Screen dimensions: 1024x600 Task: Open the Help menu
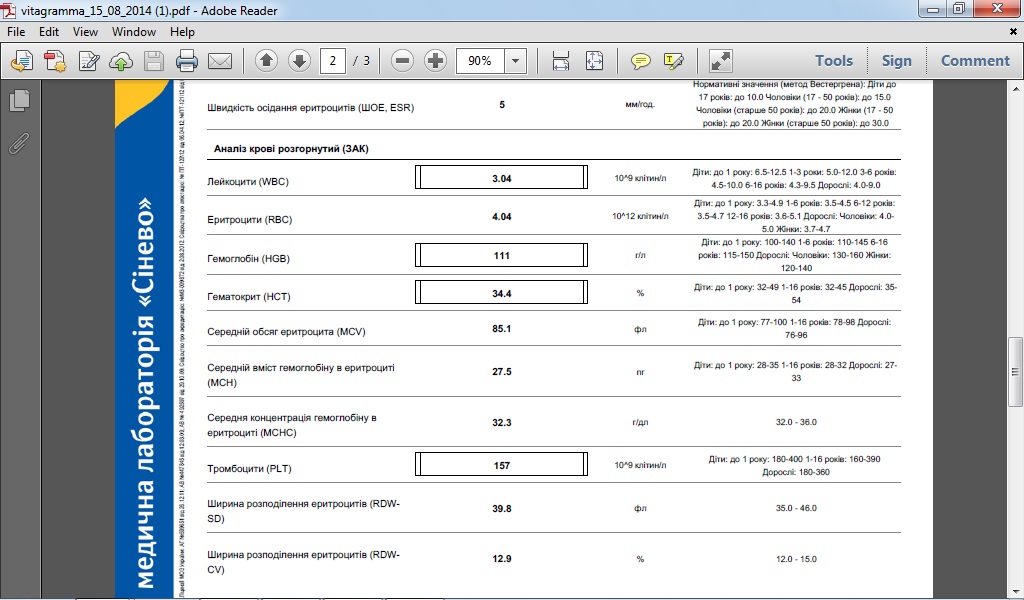point(182,31)
